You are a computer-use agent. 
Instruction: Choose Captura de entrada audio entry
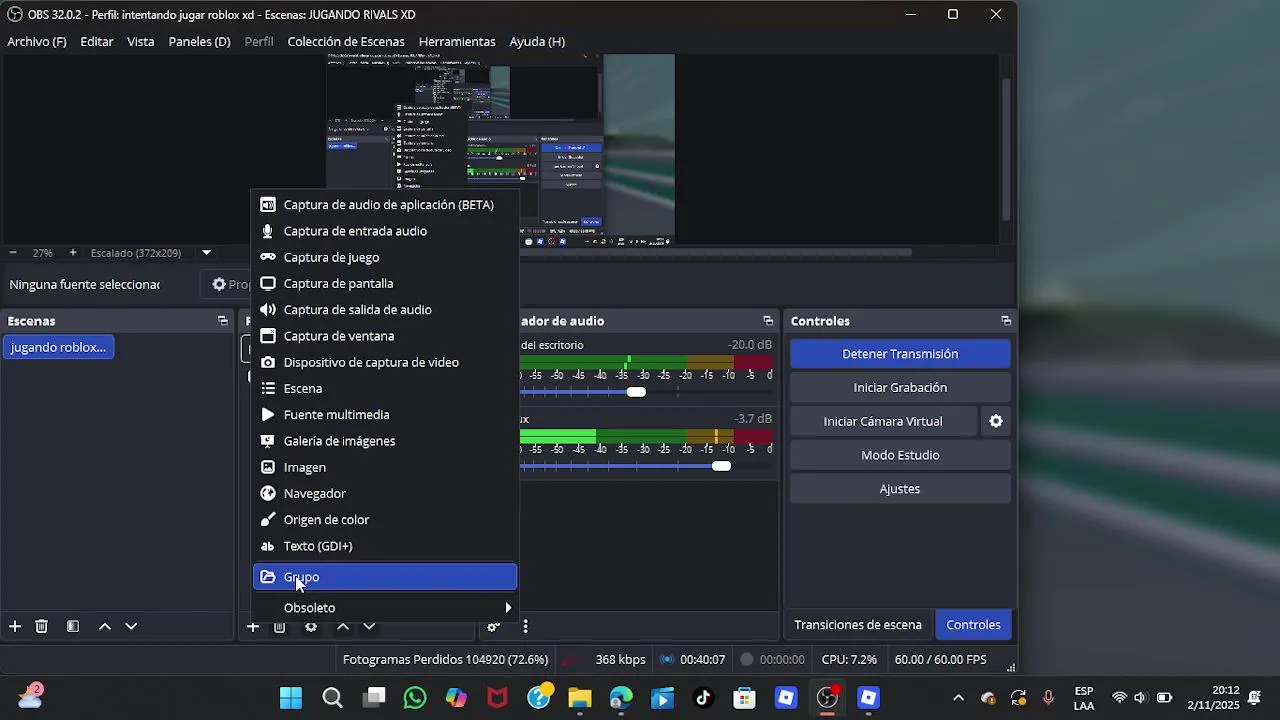(385, 231)
